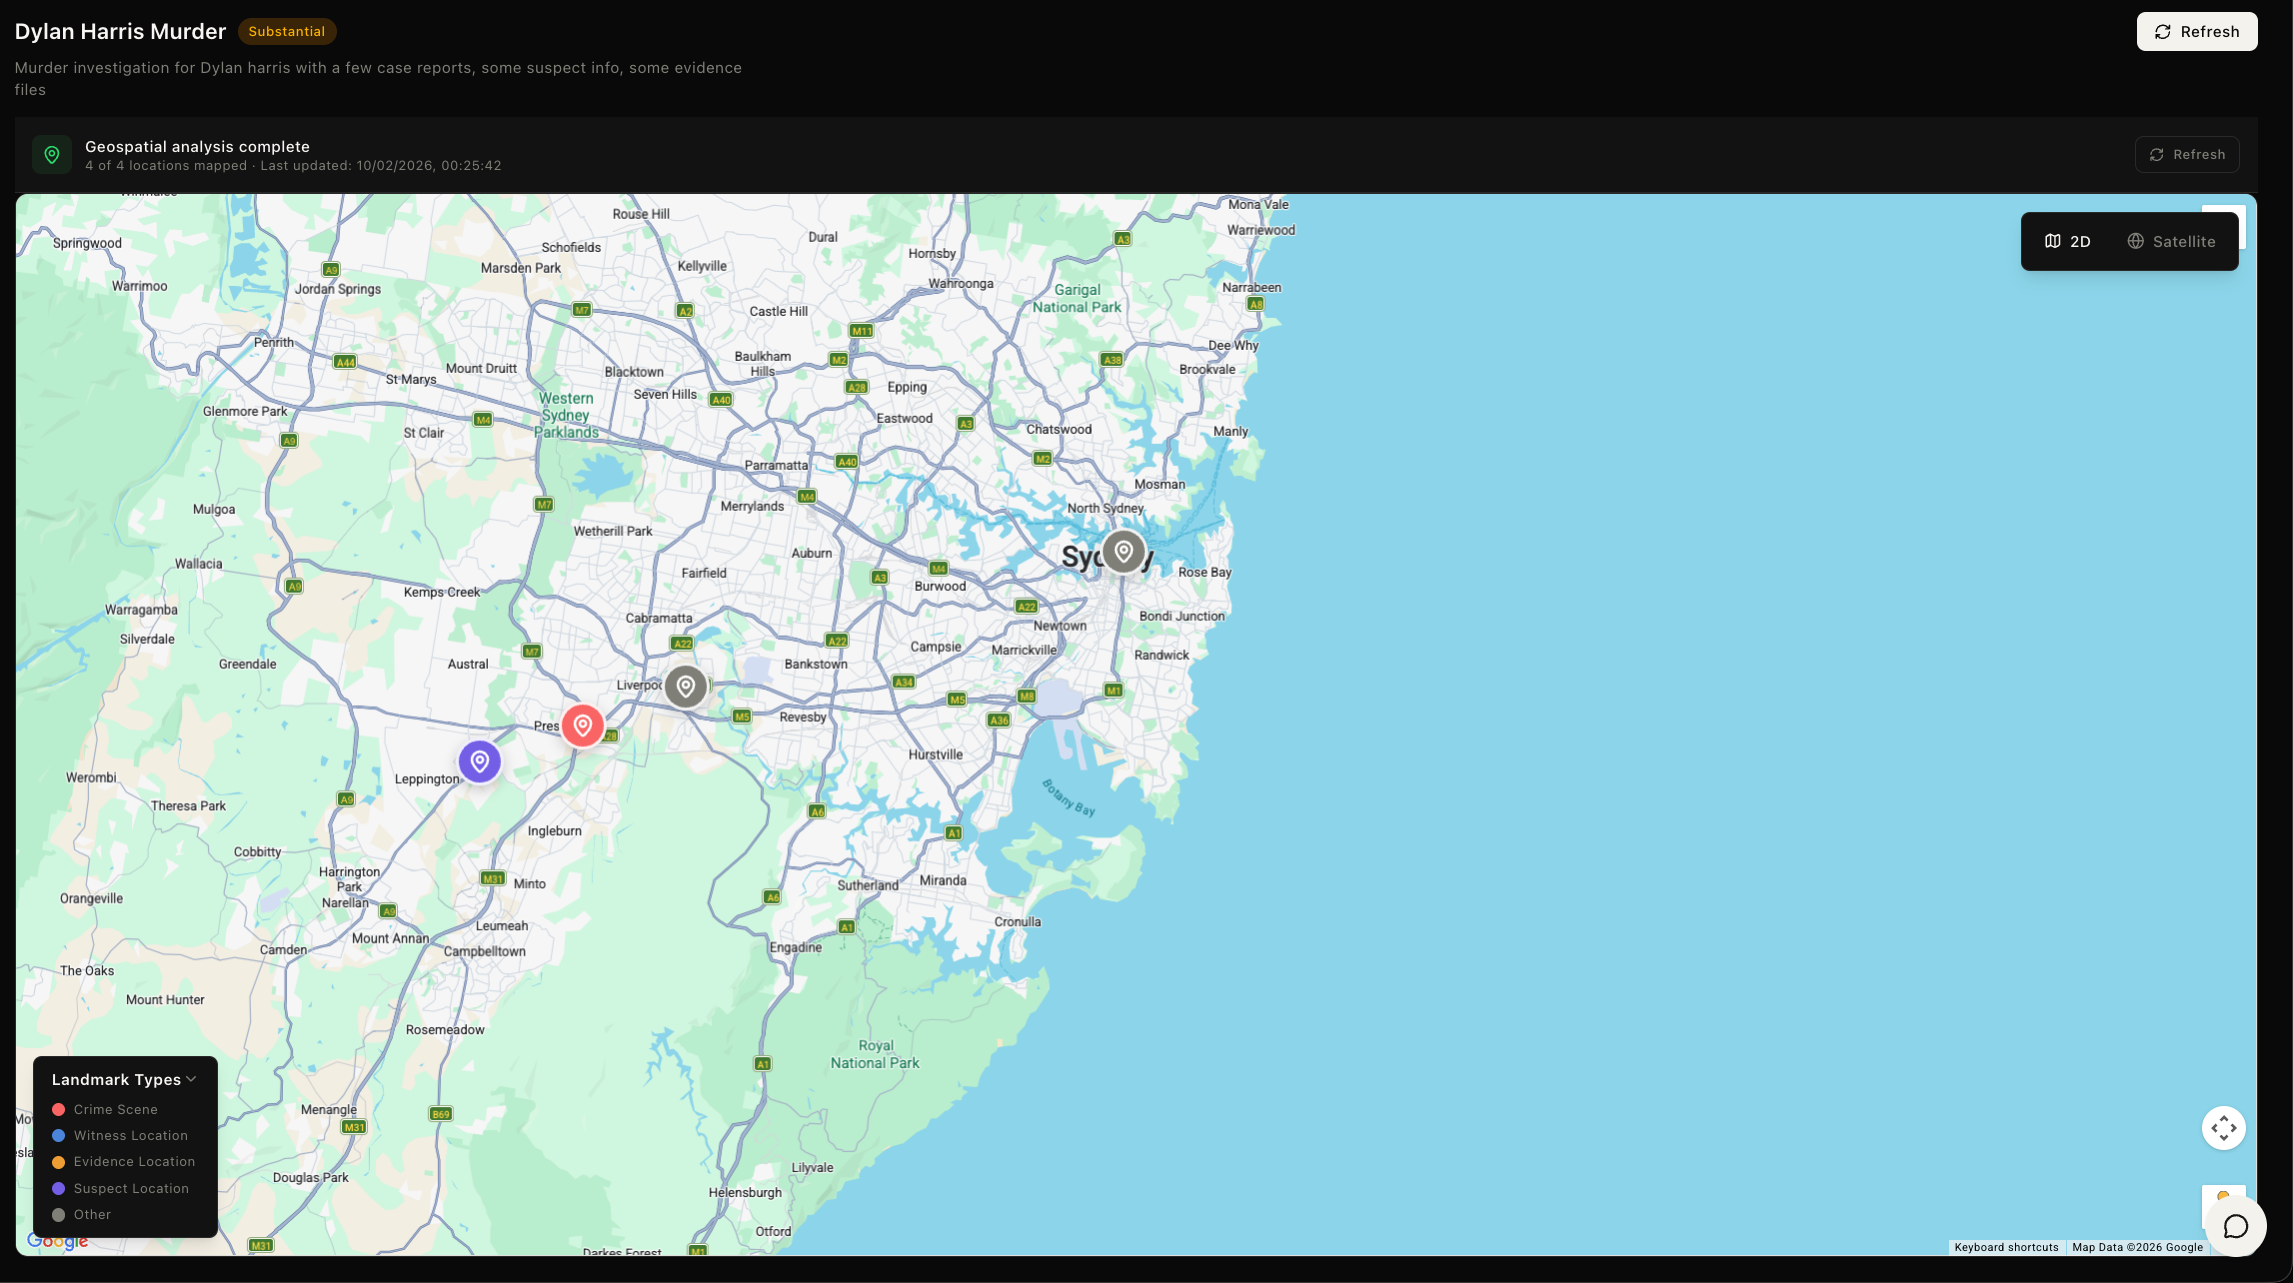Switch the map to 2D view
This screenshot has width=2293, height=1283.
2068,241
